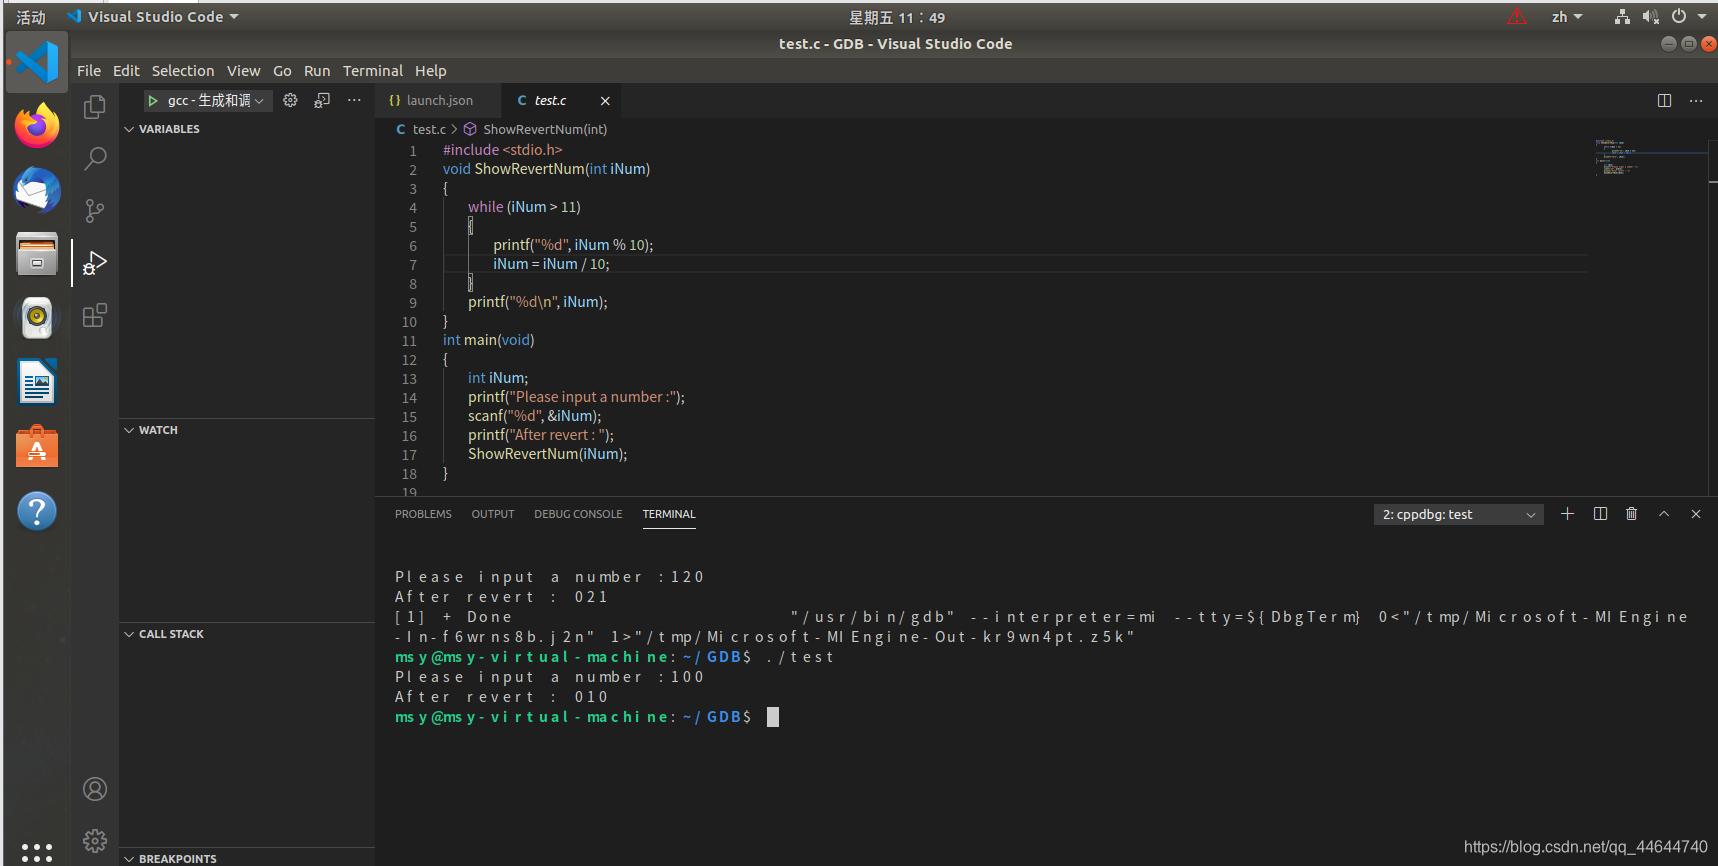Start debugging with green play arrow
Viewport: 1718px width, 866px height.
153,101
